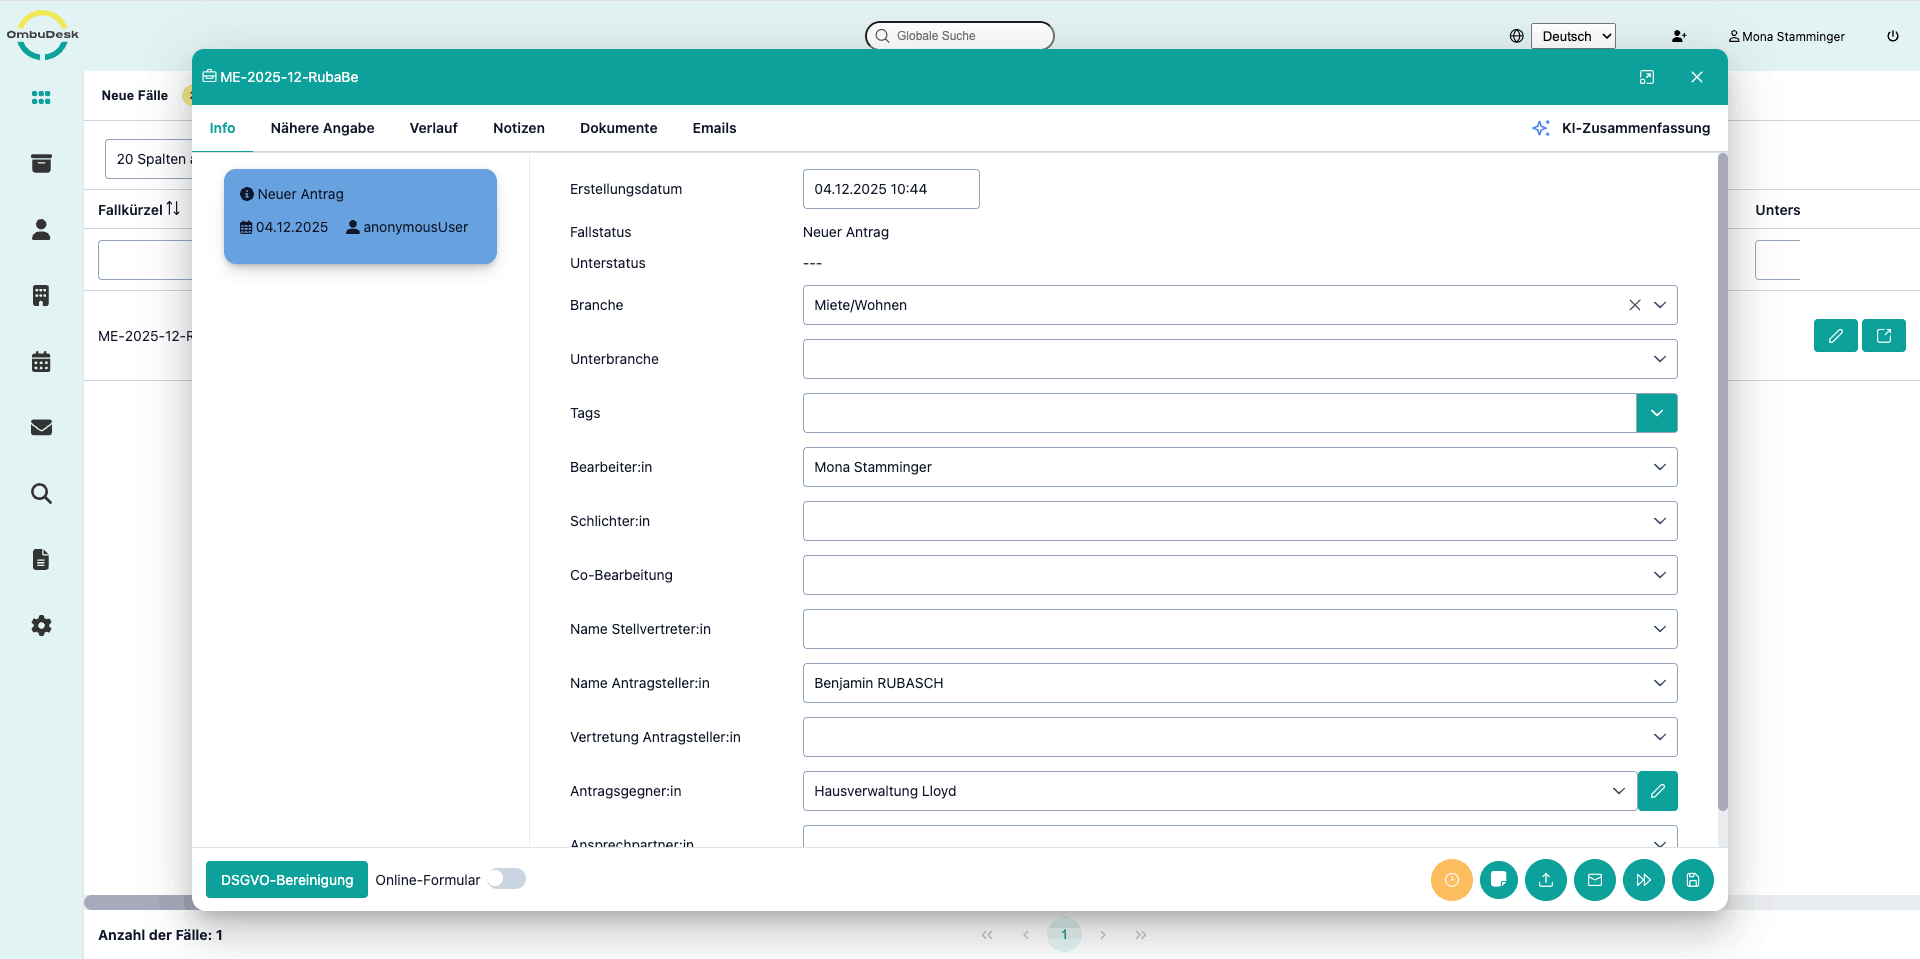Open the Bearbeiter:in dropdown

coord(1659,467)
